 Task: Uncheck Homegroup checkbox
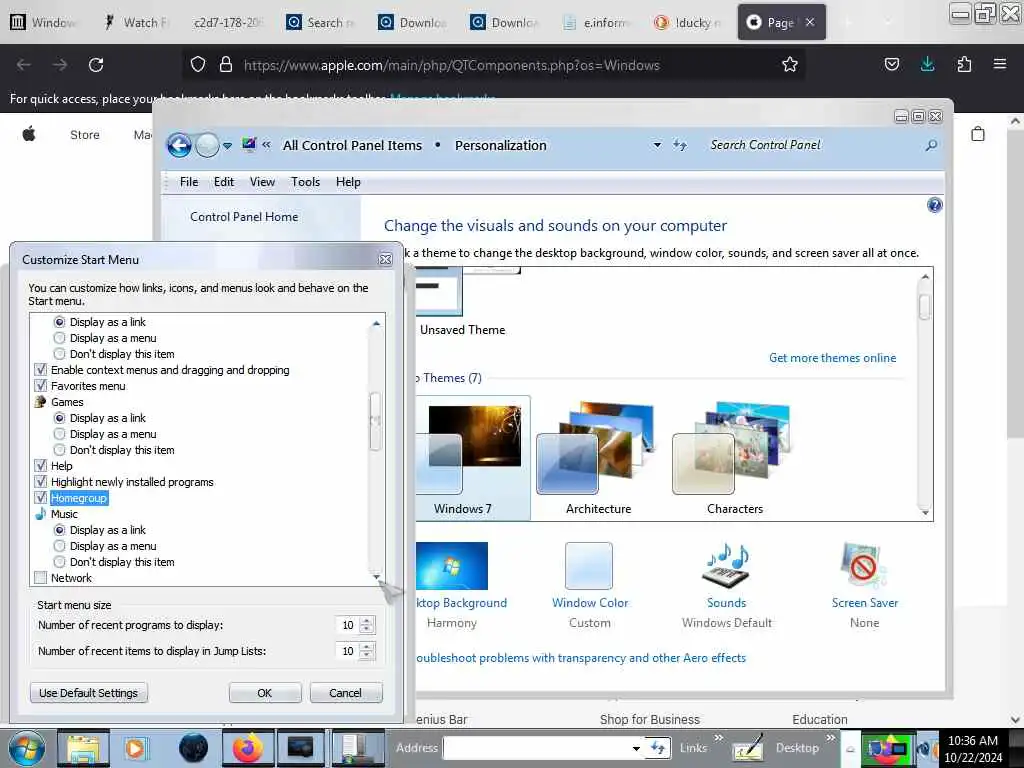[40, 498]
